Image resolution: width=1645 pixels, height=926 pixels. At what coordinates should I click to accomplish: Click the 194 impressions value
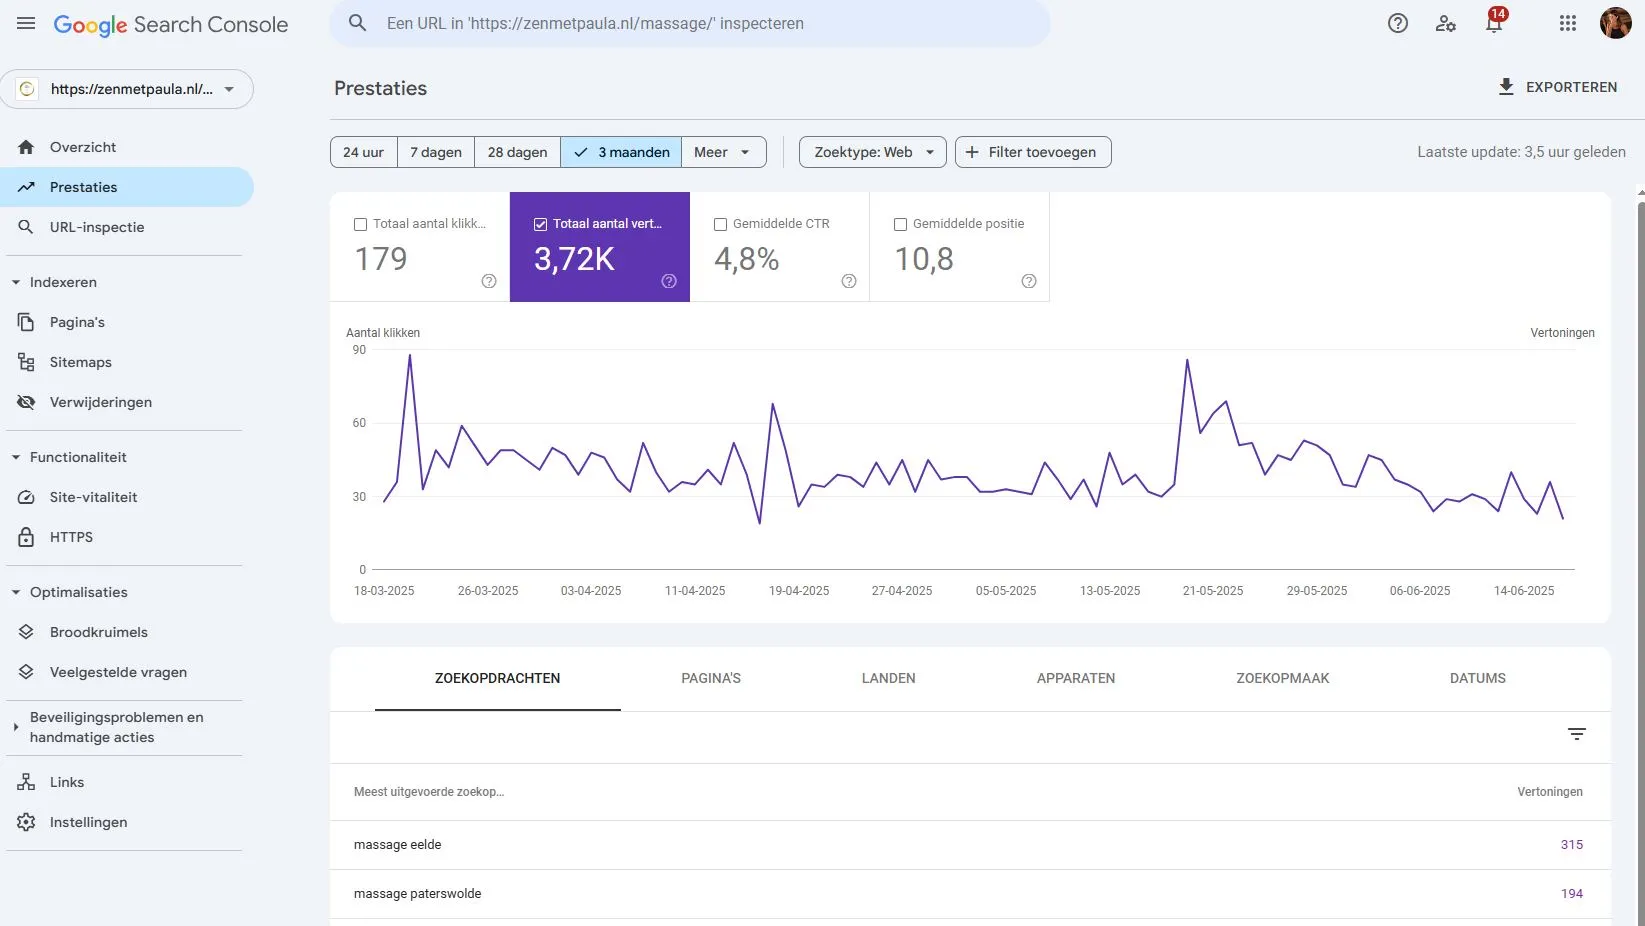(1572, 894)
